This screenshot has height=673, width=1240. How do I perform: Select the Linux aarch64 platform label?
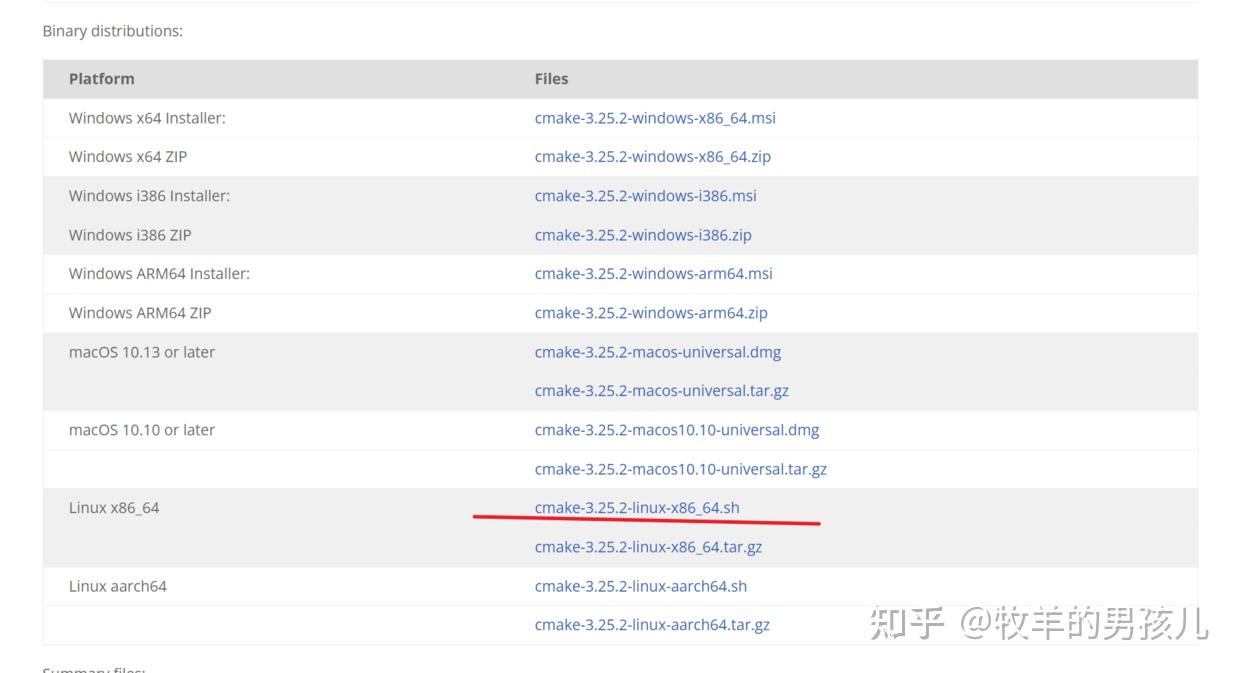point(118,586)
